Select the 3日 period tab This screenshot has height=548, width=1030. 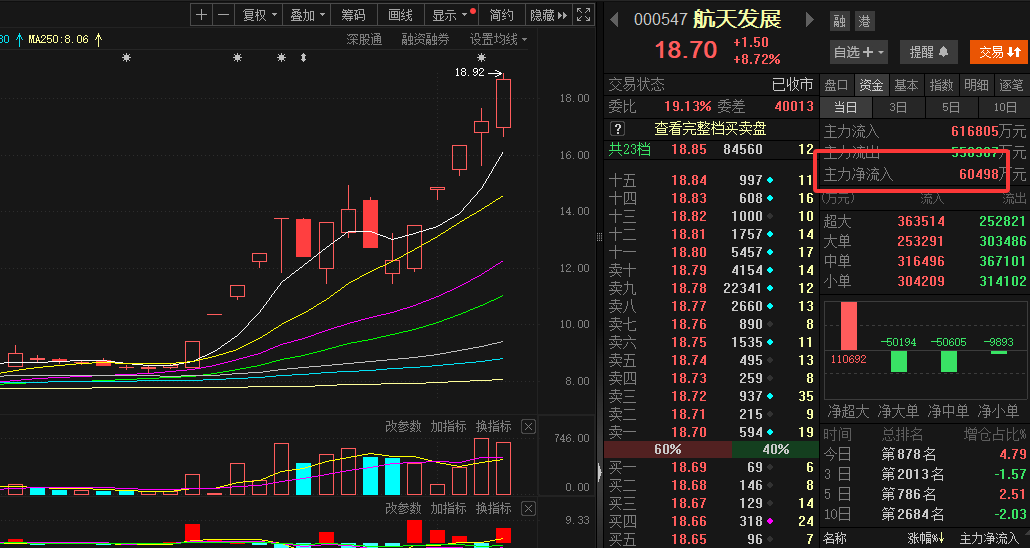coord(898,107)
